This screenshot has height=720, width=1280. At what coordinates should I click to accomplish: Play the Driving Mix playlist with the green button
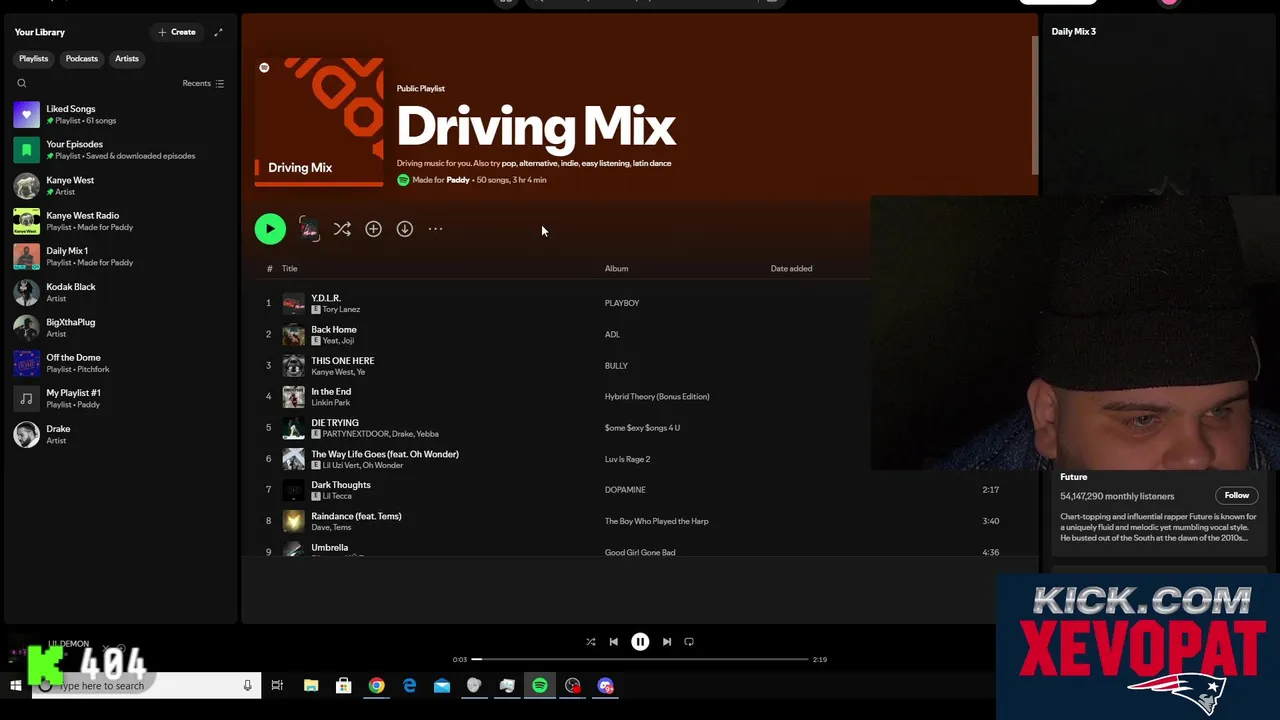pos(270,229)
